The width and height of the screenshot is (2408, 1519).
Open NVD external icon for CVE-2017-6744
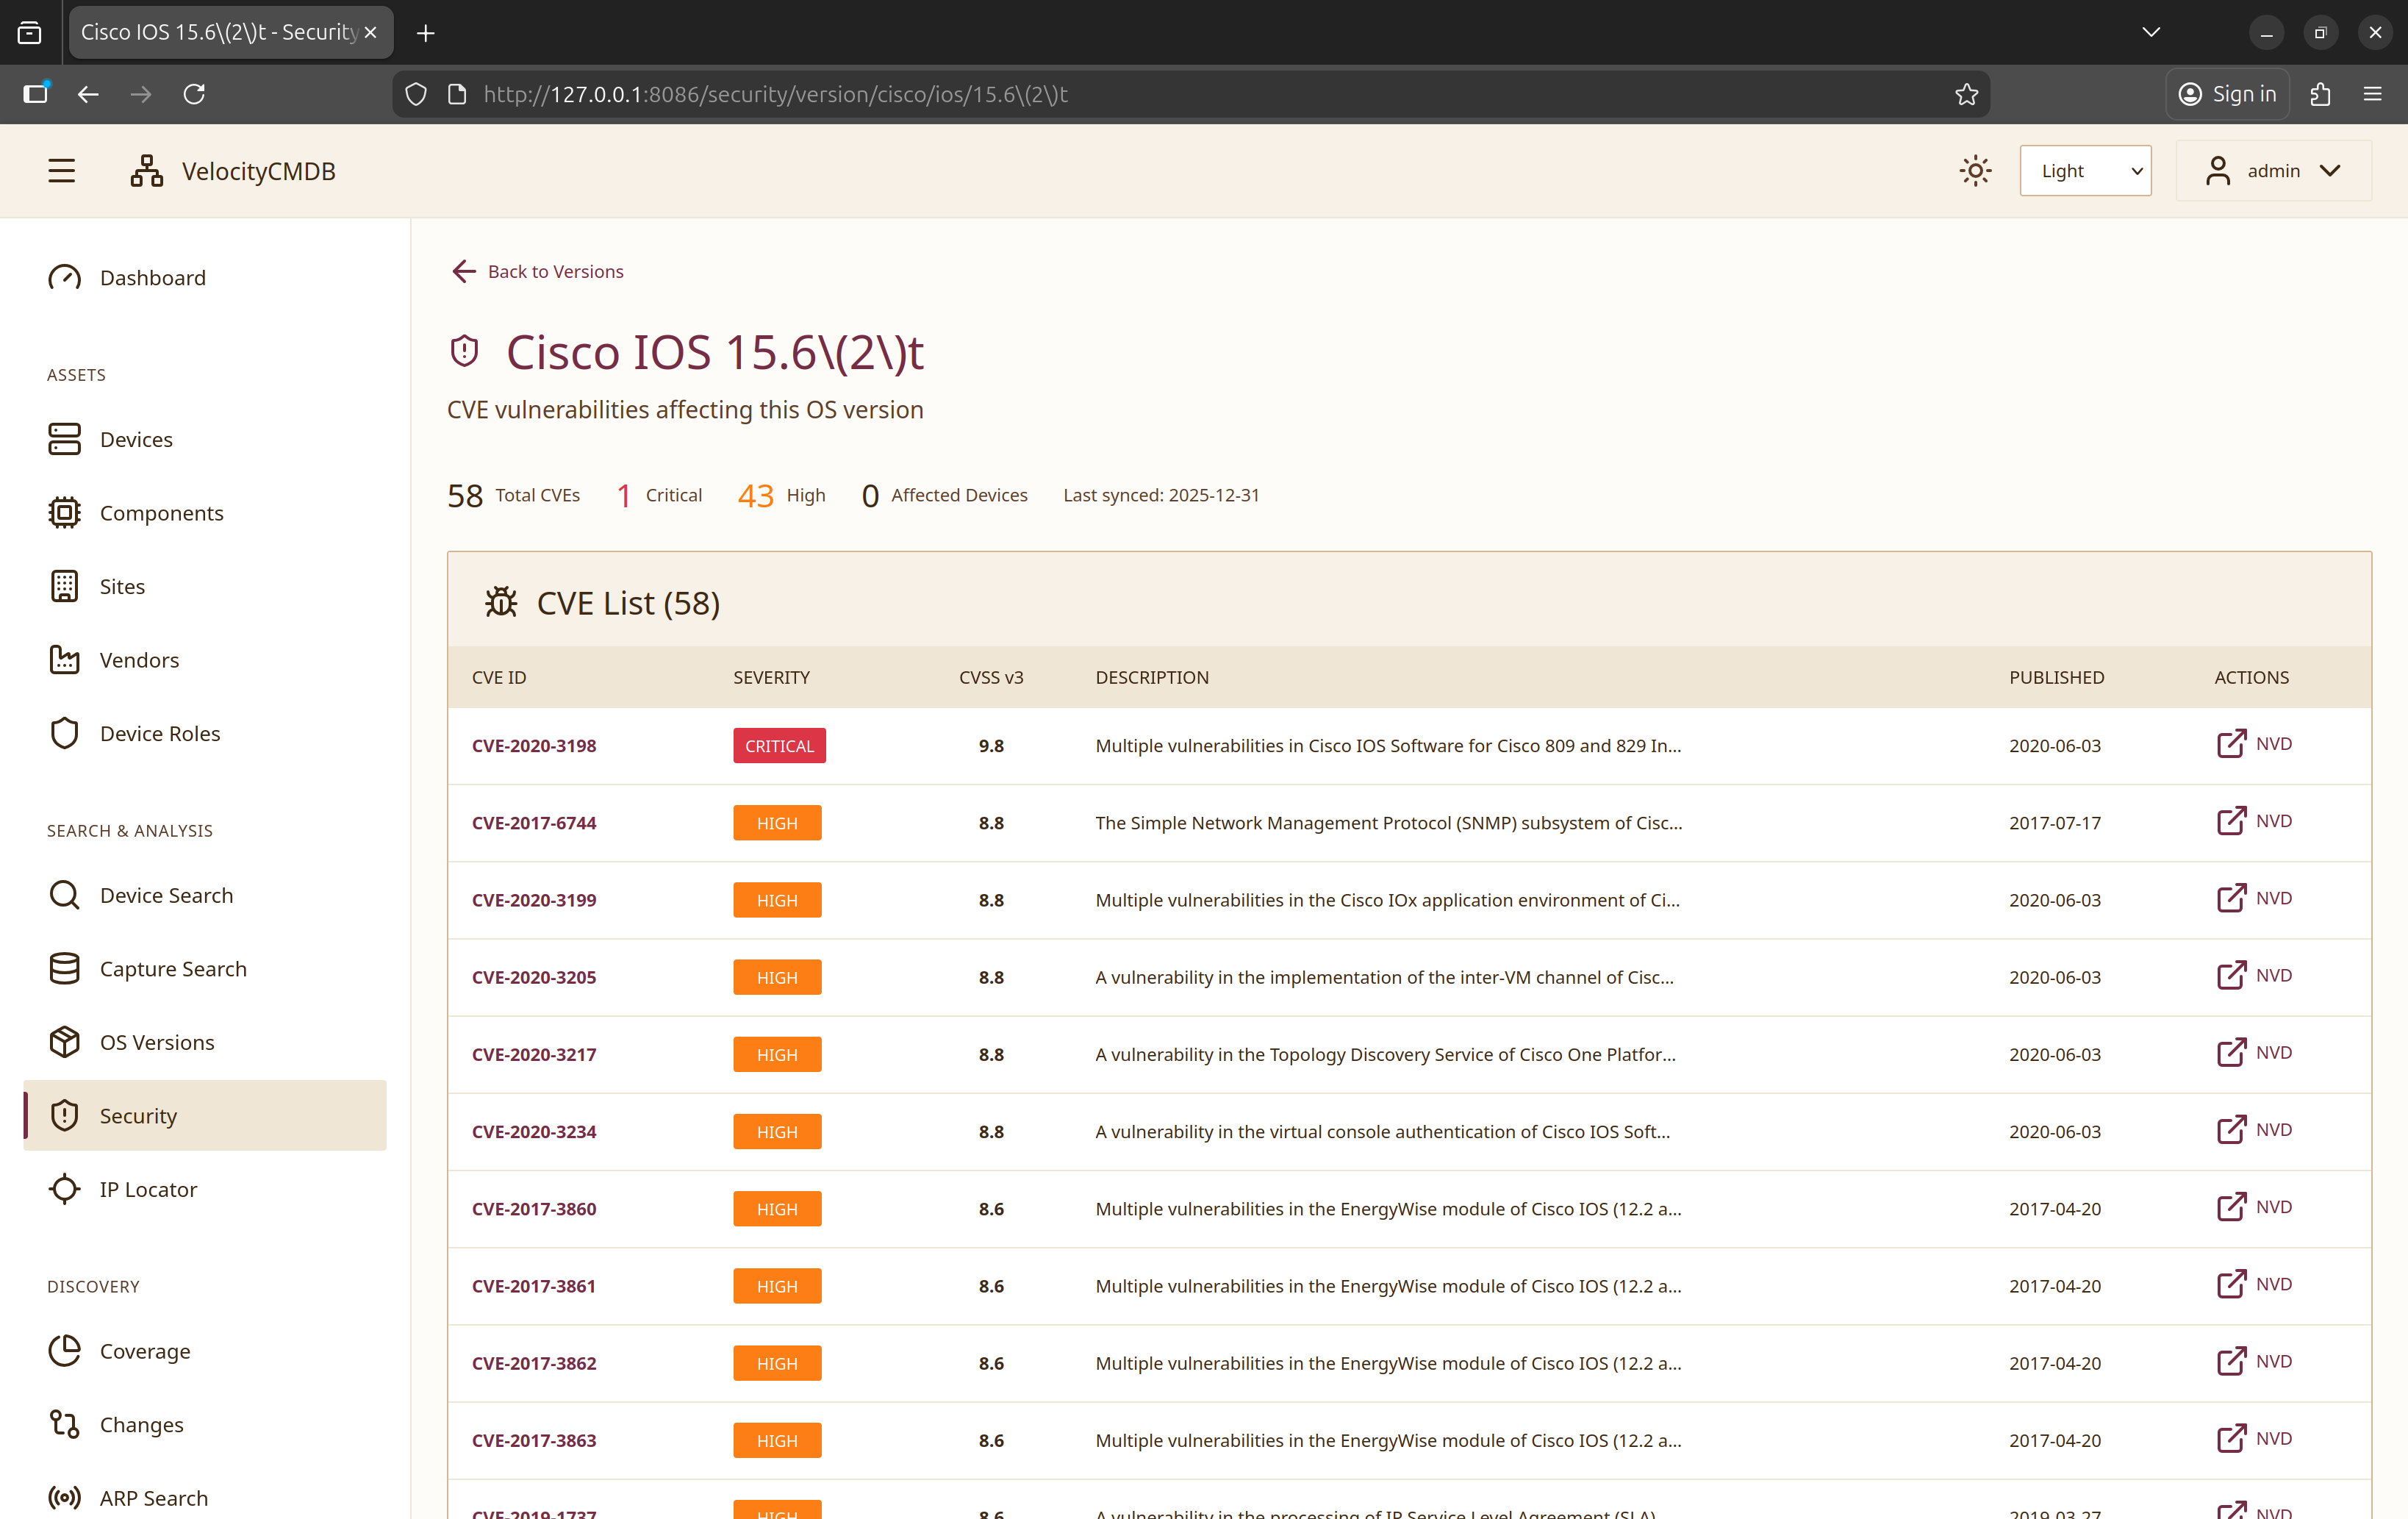coord(2231,821)
